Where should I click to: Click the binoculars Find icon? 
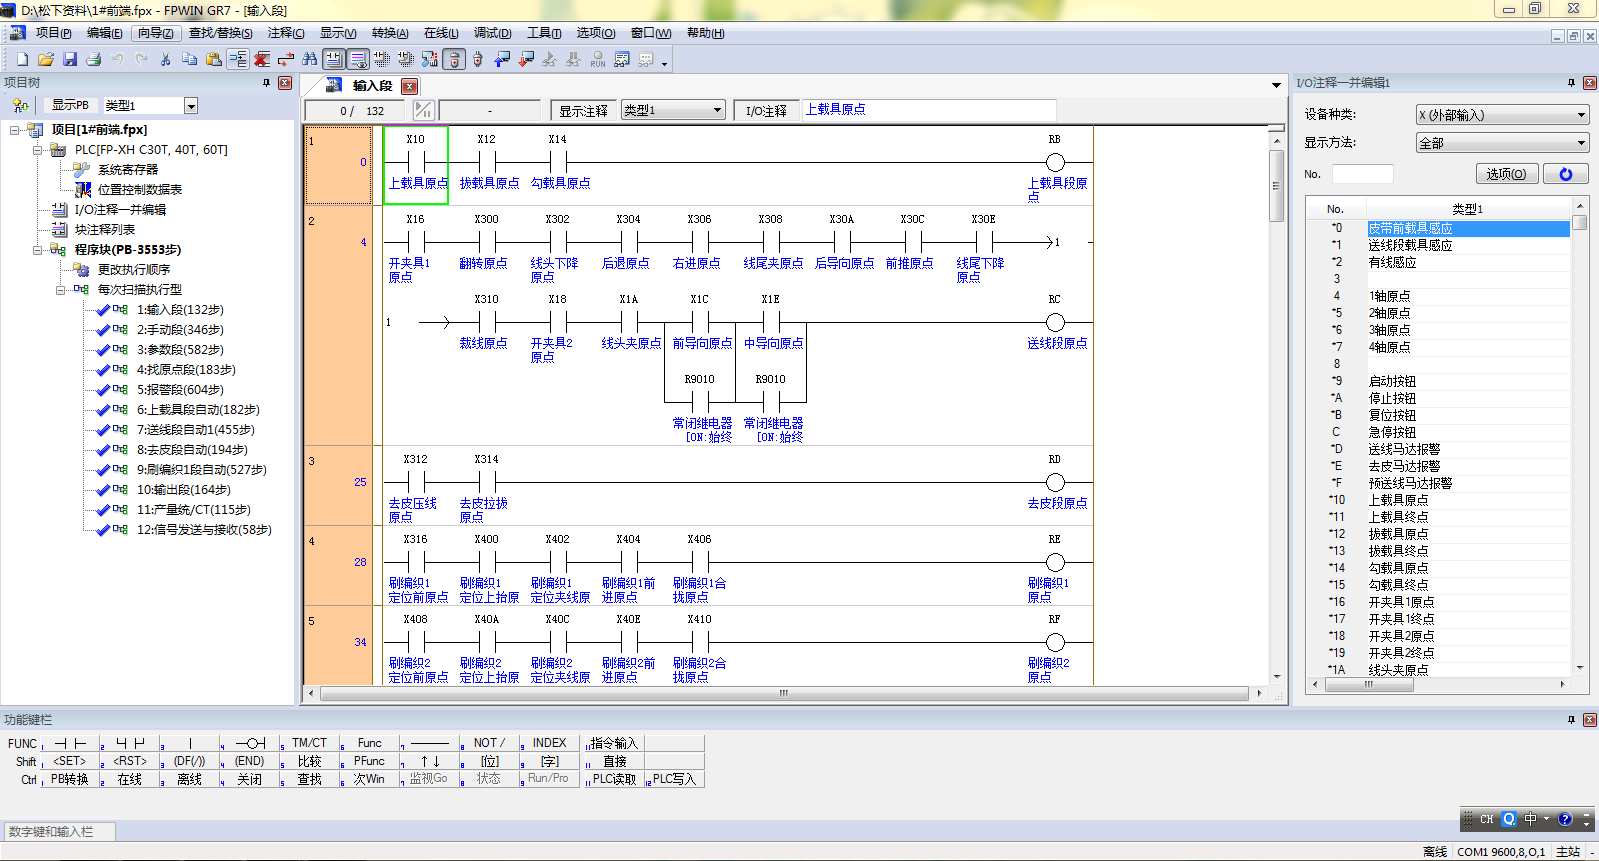[x=310, y=60]
